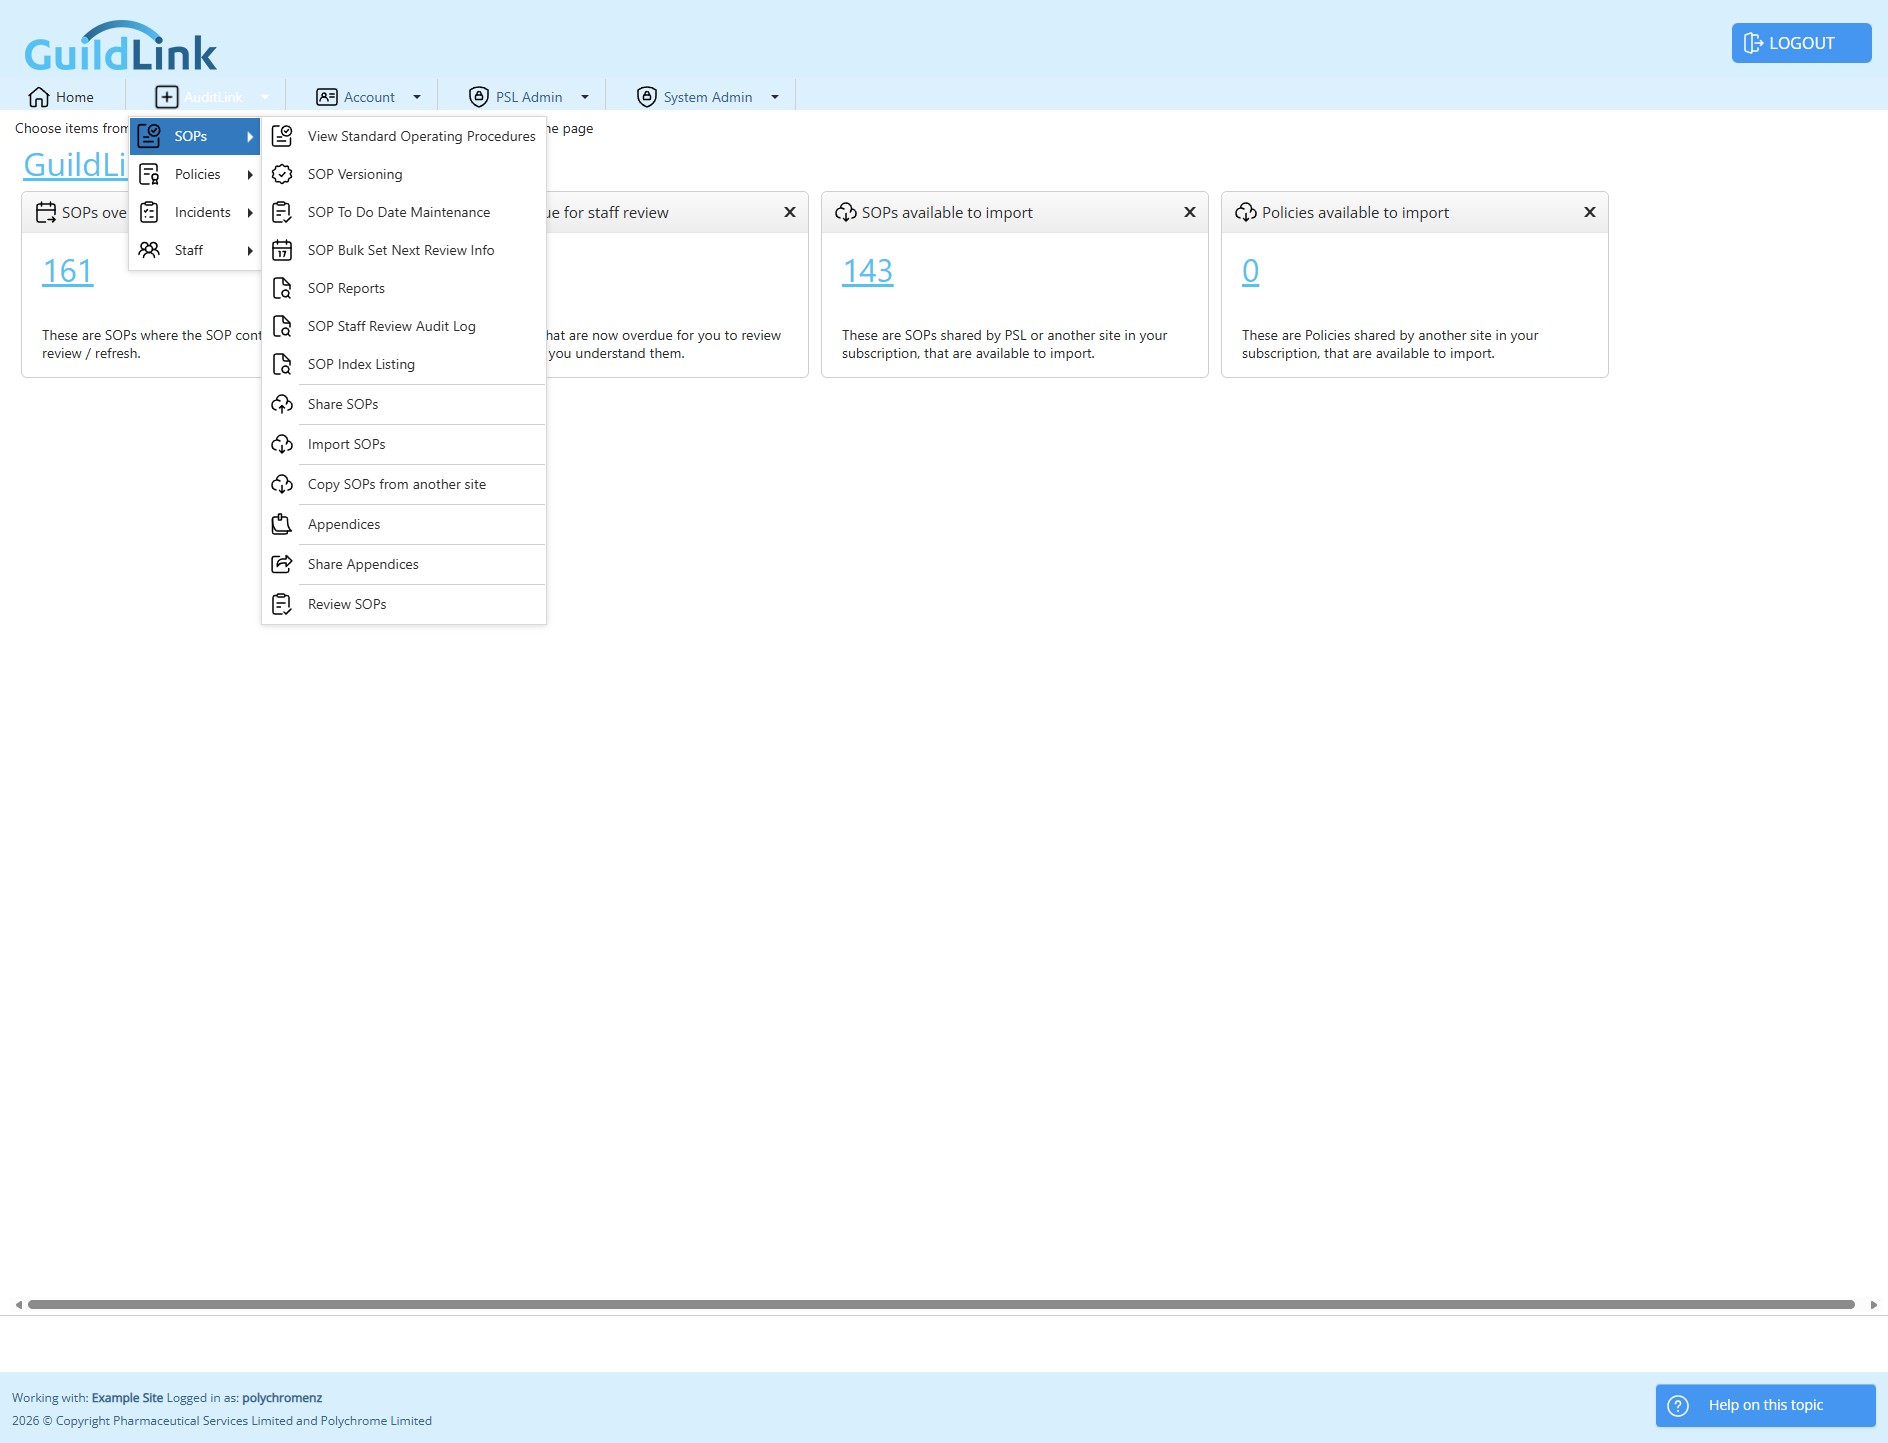
Task: Click the Incidents checklist icon
Action: click(149, 212)
